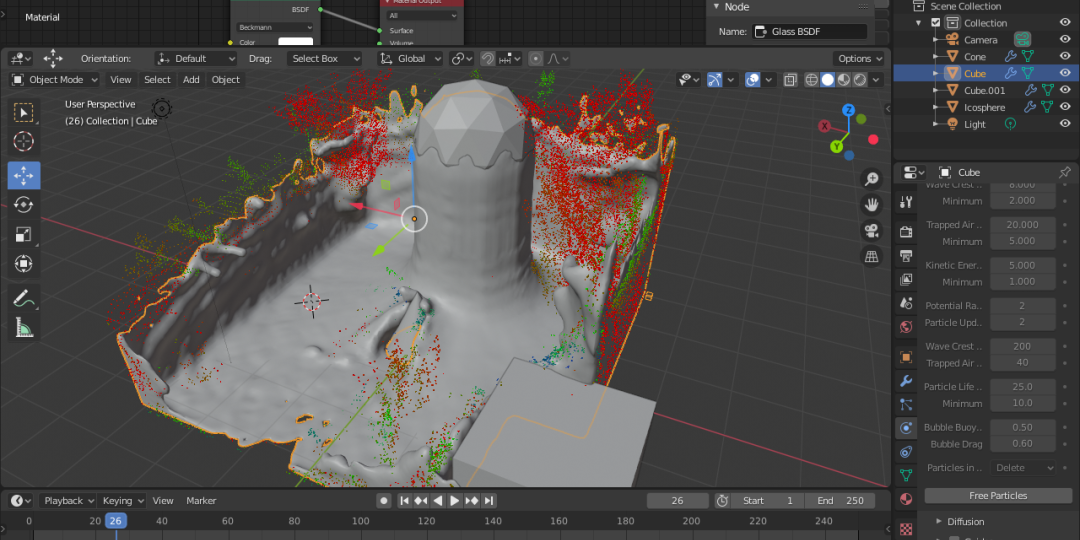1080x540 pixels.
Task: Open the Particles properties tab
Action: point(906,404)
